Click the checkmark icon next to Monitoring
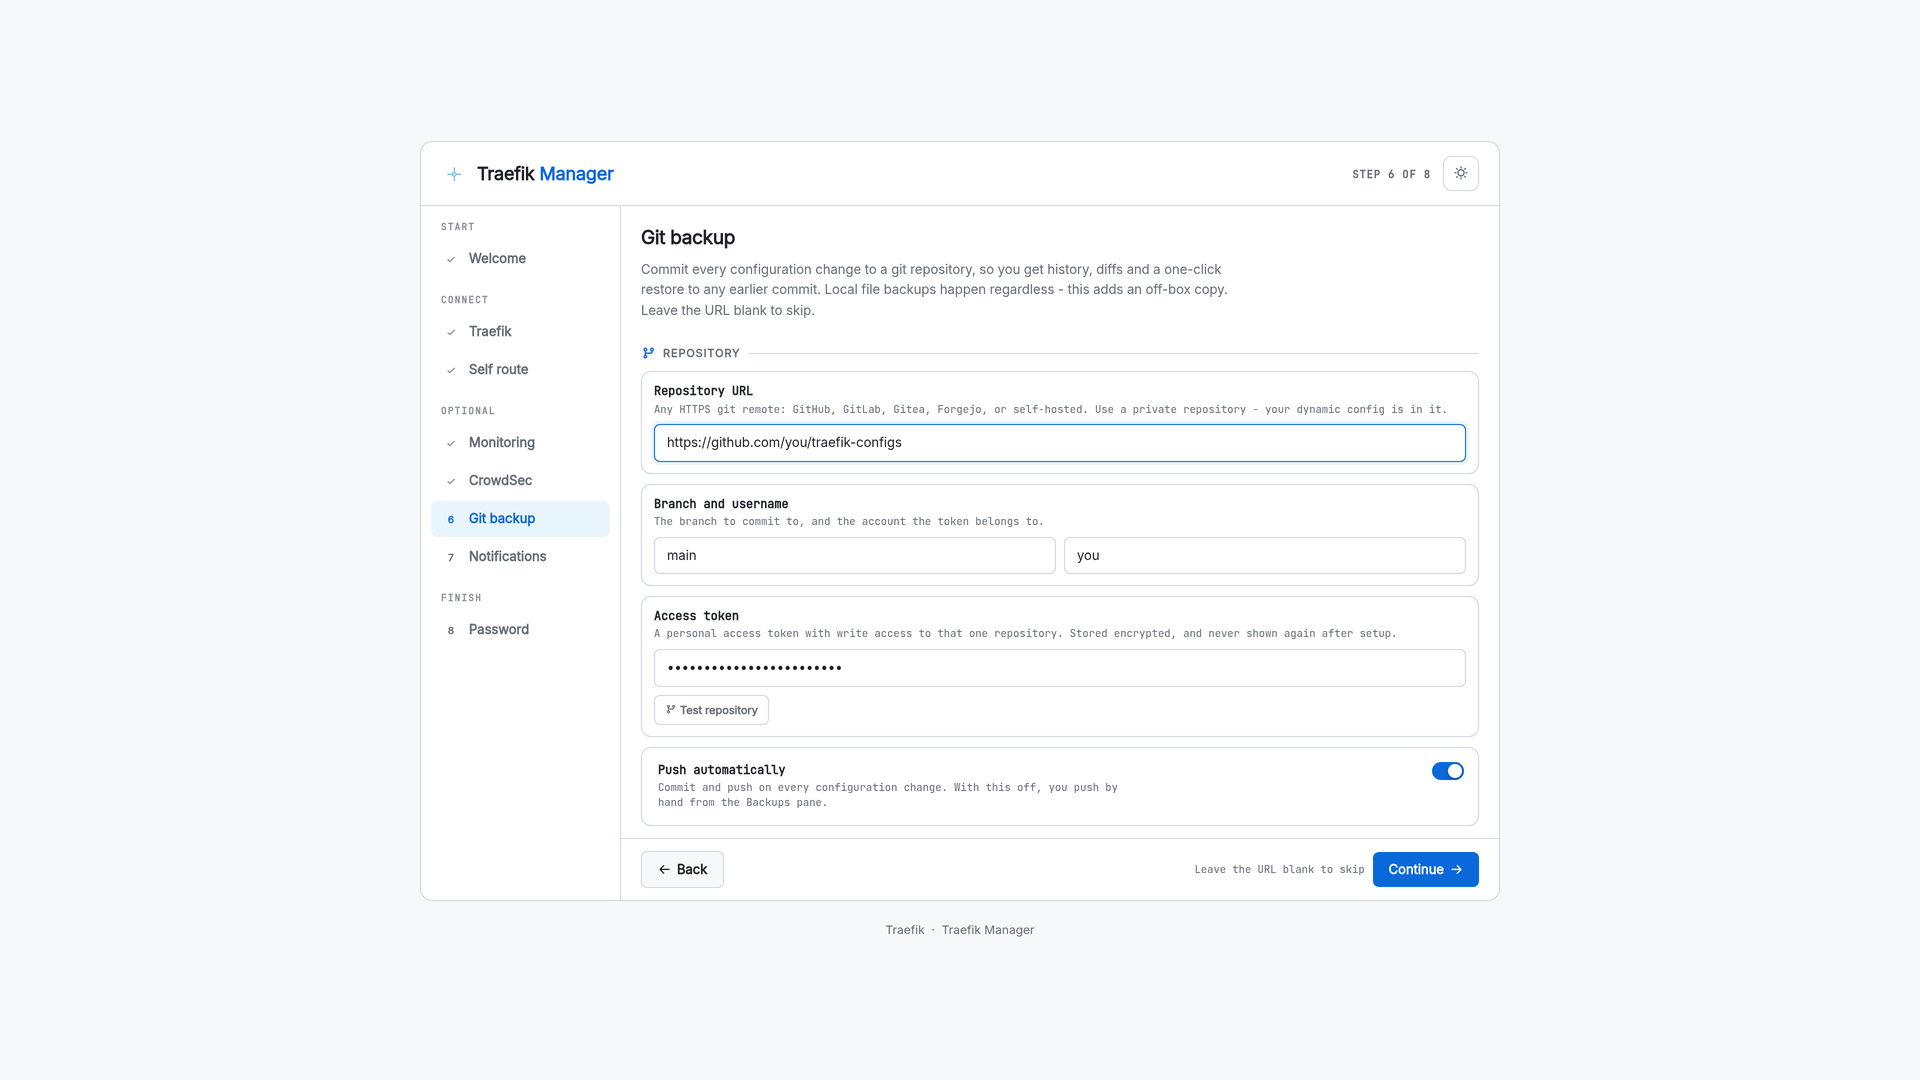 [451, 443]
